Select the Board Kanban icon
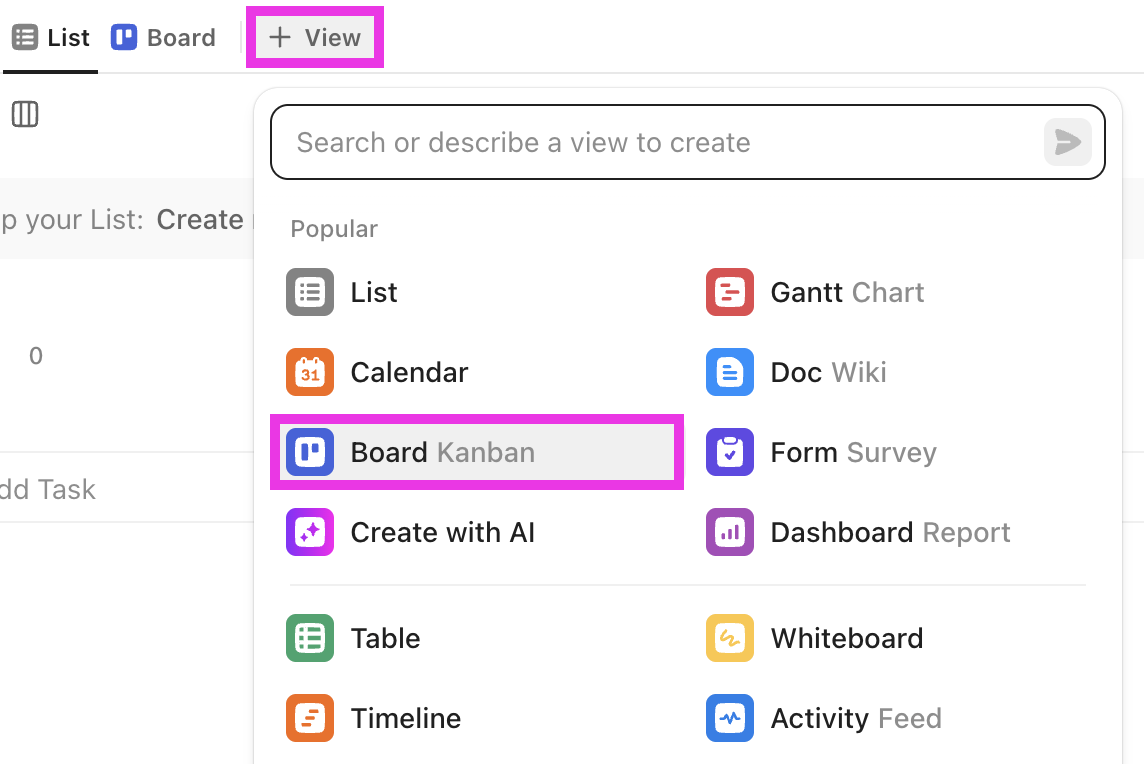 point(309,452)
